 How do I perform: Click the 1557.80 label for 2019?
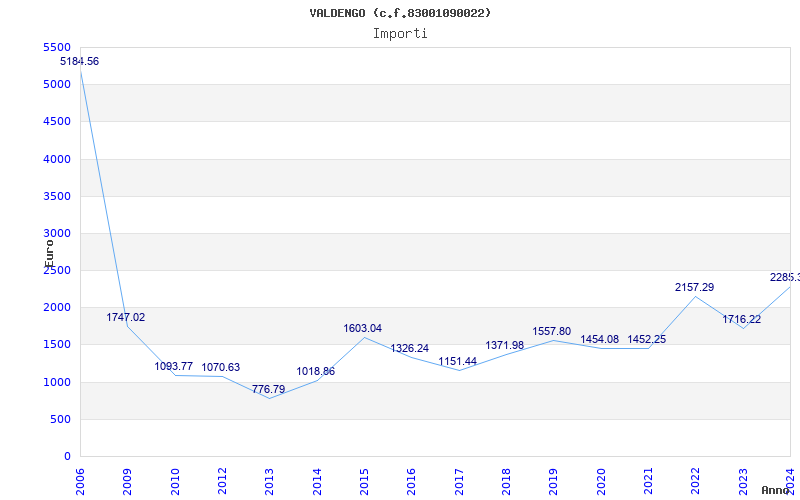(x=552, y=332)
